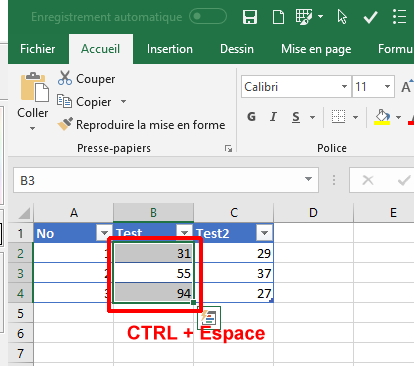
Task: Open the Test column filter dropdown
Action: 184,232
